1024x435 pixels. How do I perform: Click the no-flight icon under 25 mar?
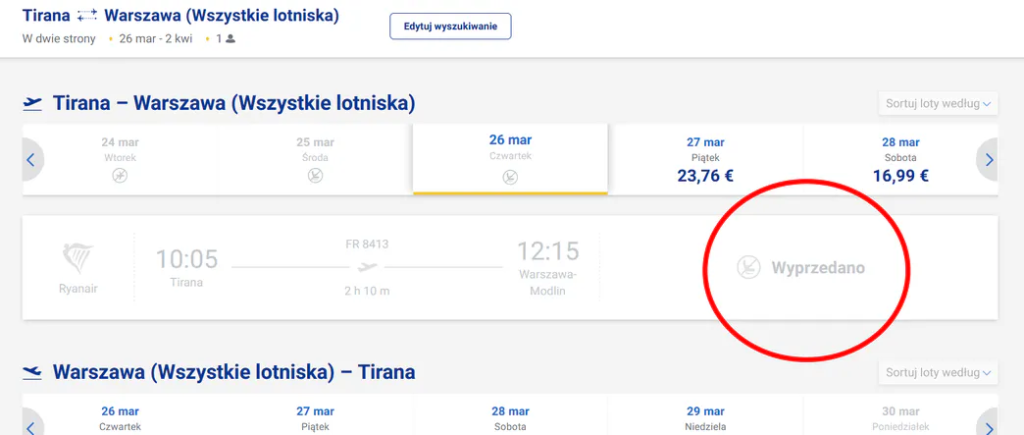[315, 176]
